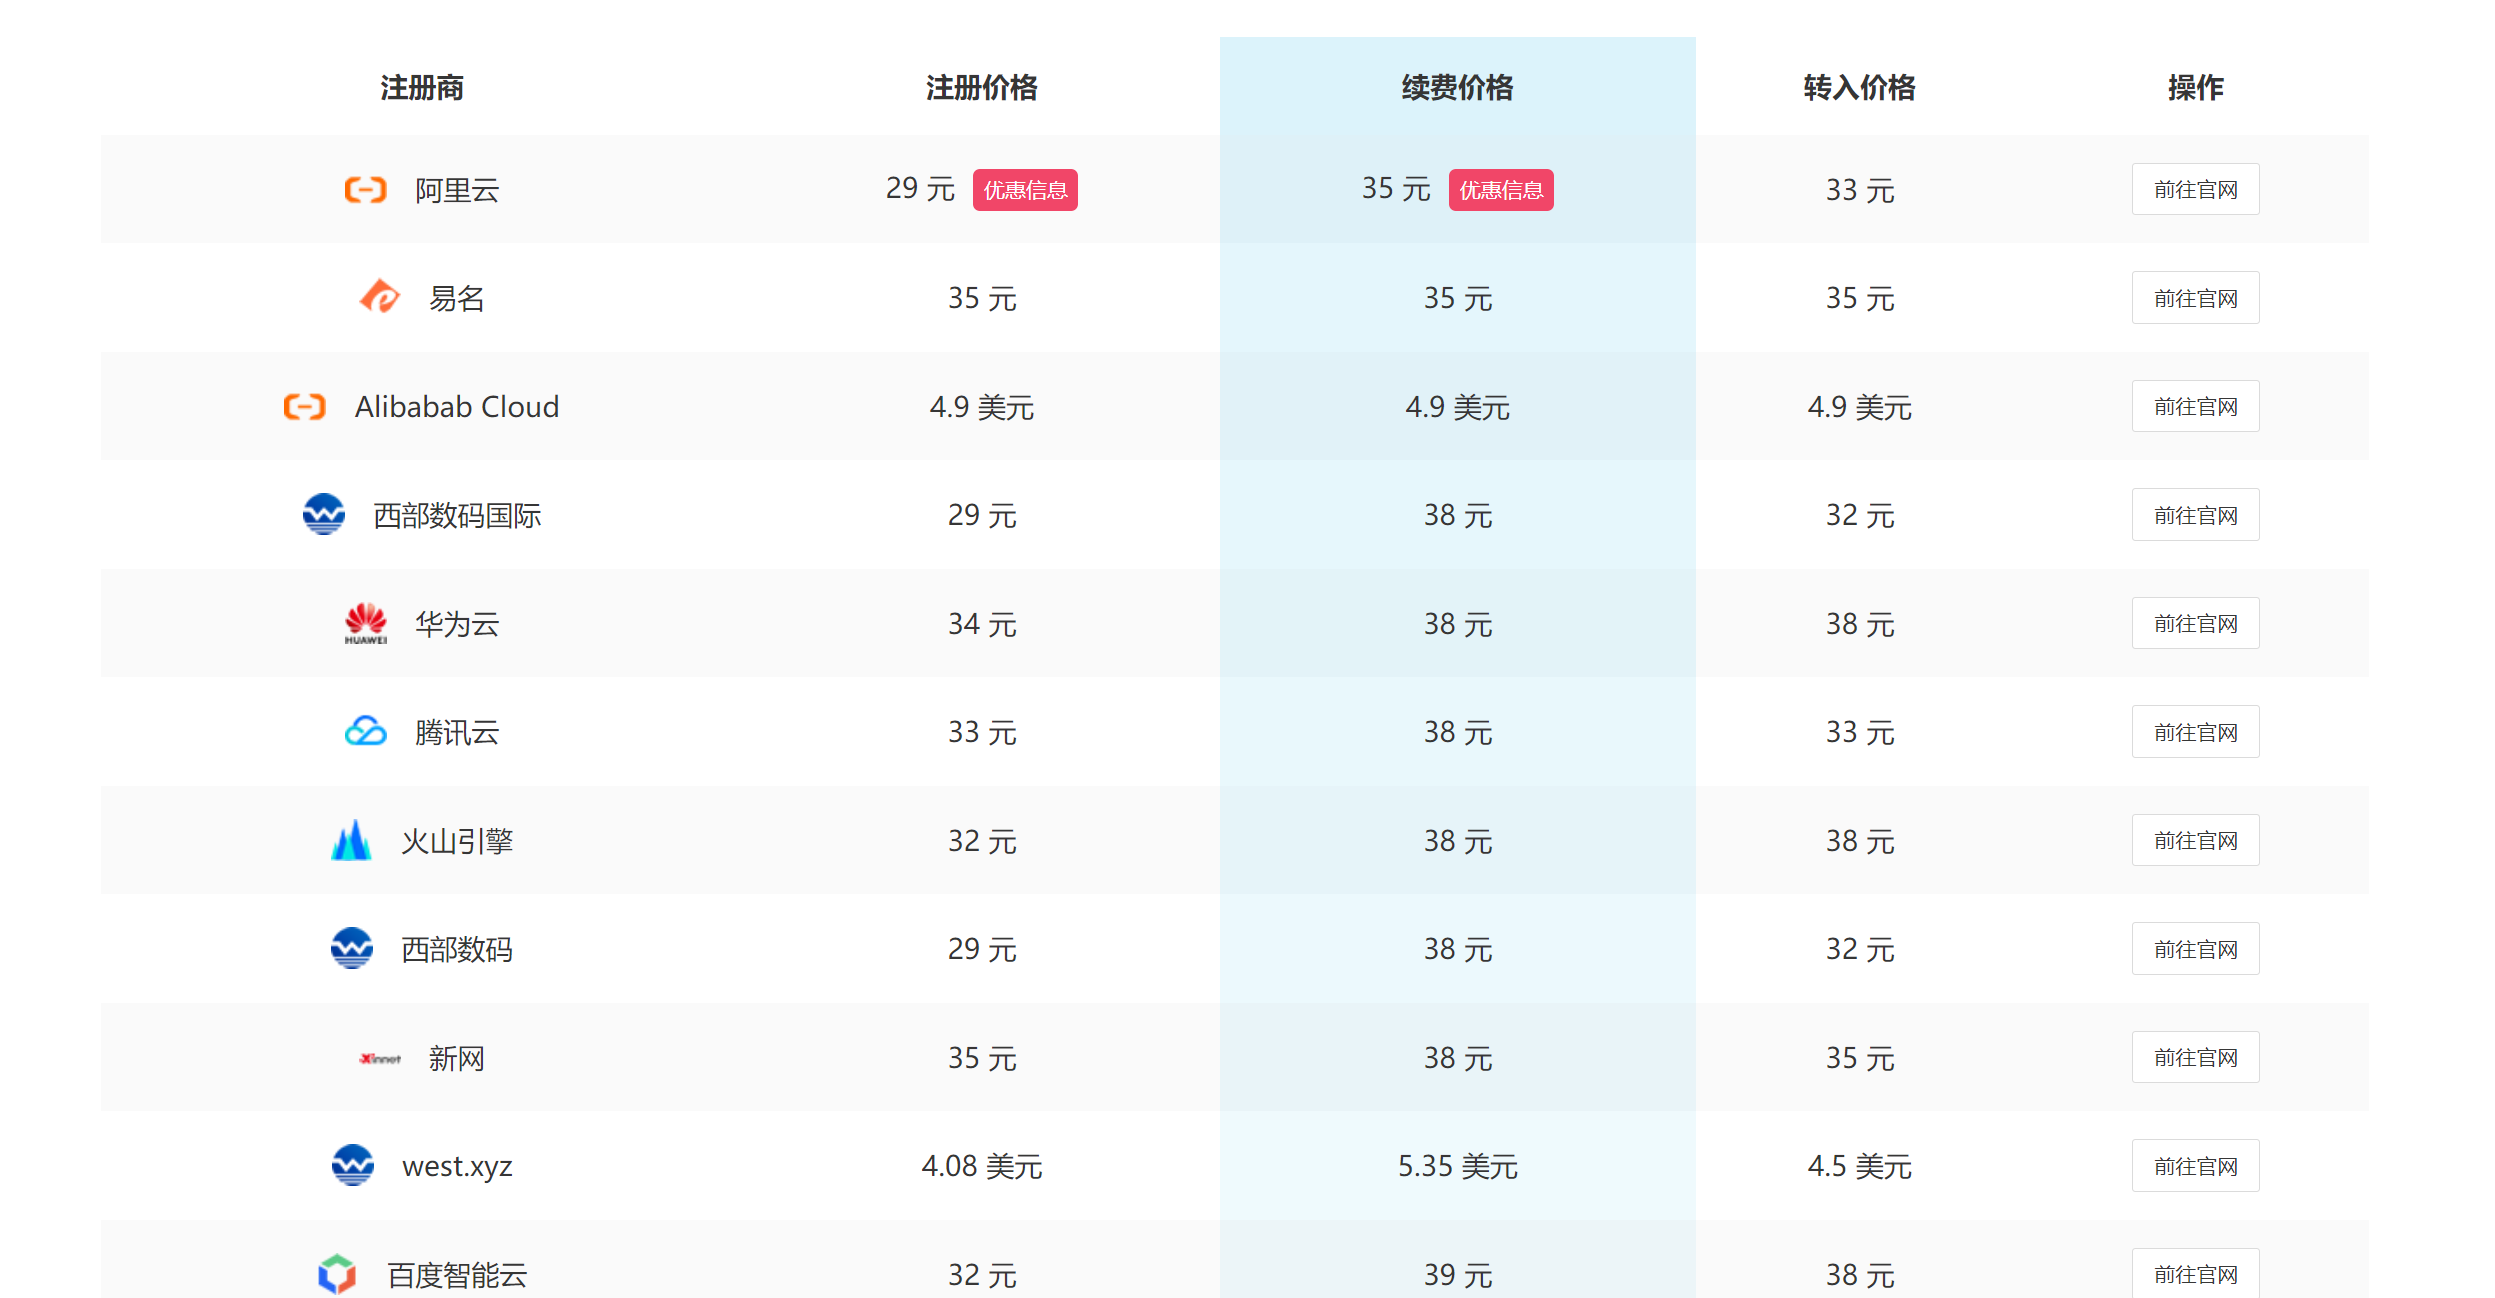Click 前往官网 in the 百度智能云 row
This screenshot has height=1298, width=2495.
pos(2195,1273)
